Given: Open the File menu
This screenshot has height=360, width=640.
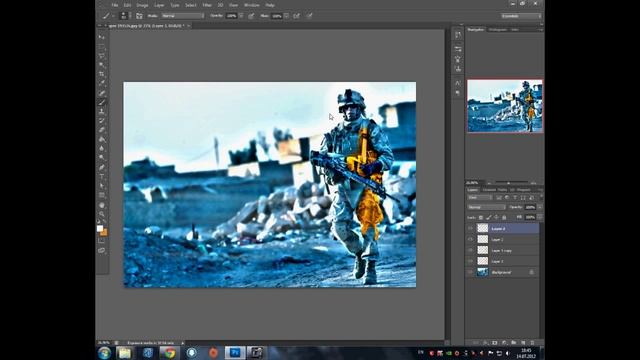Looking at the screenshot, I should coord(115,5).
